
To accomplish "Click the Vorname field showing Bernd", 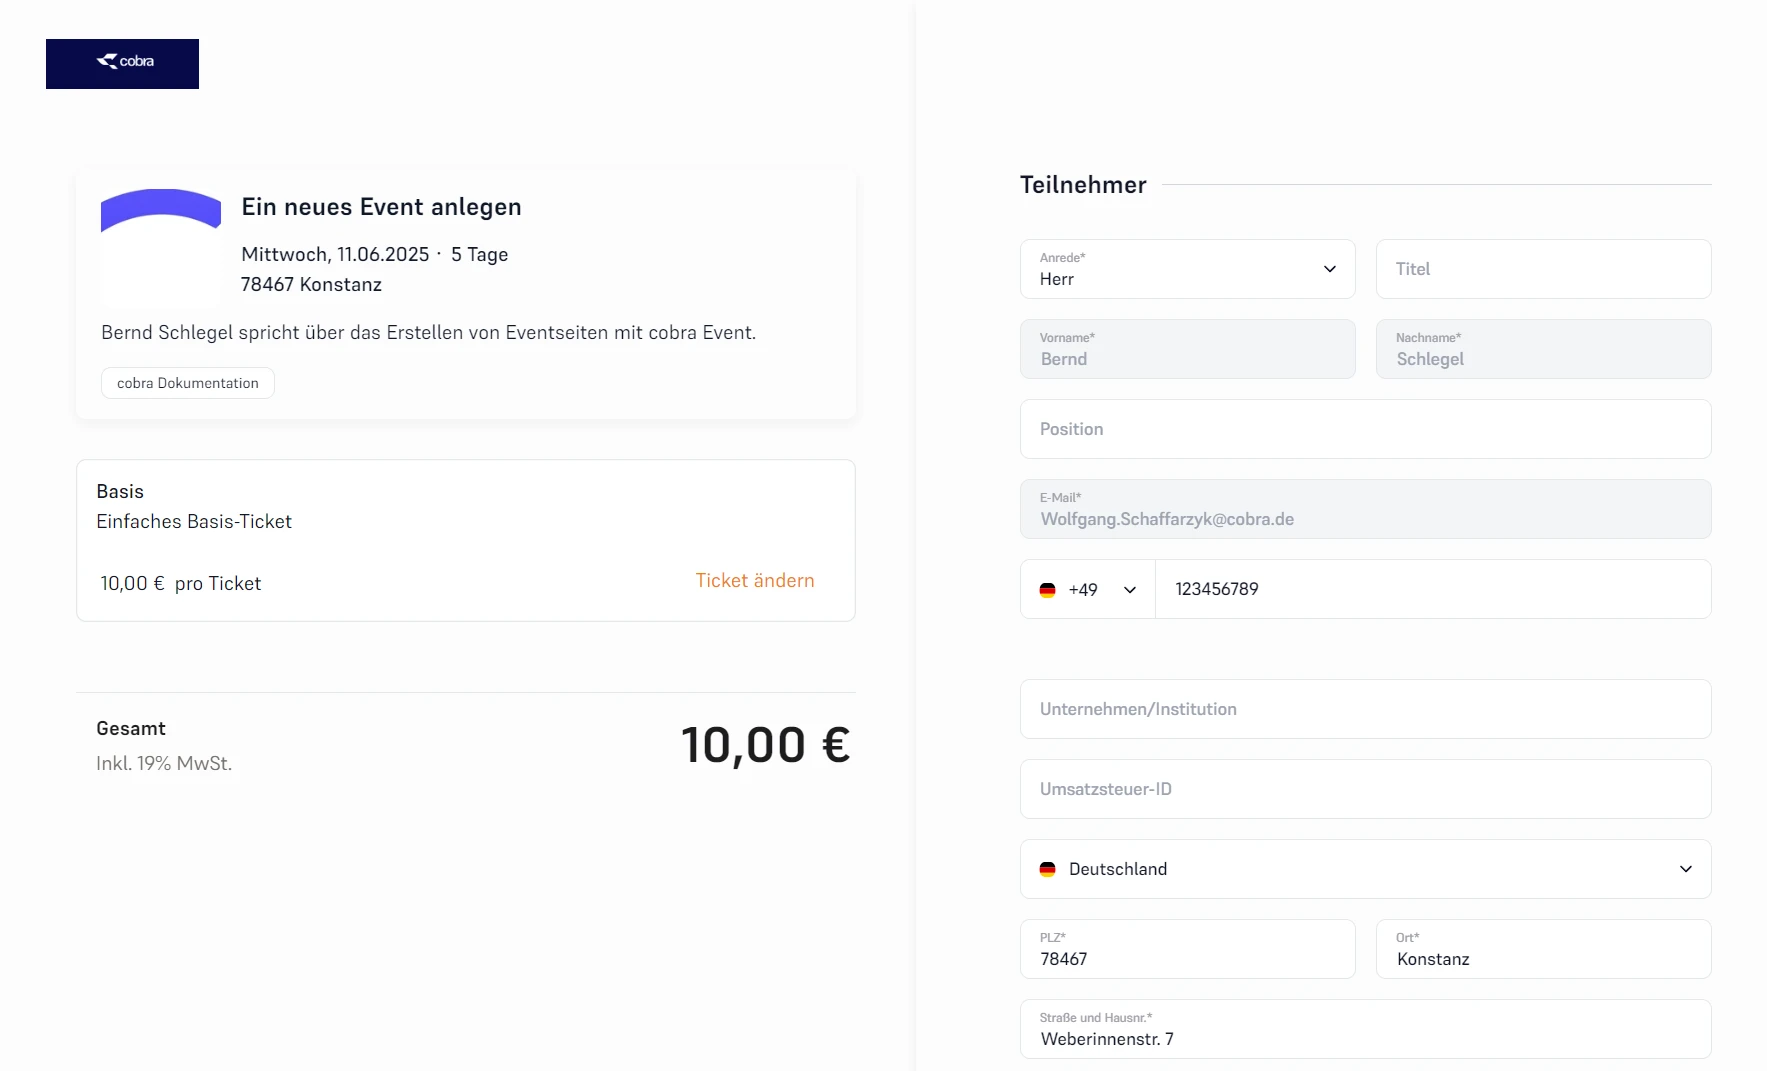I will tap(1187, 350).
